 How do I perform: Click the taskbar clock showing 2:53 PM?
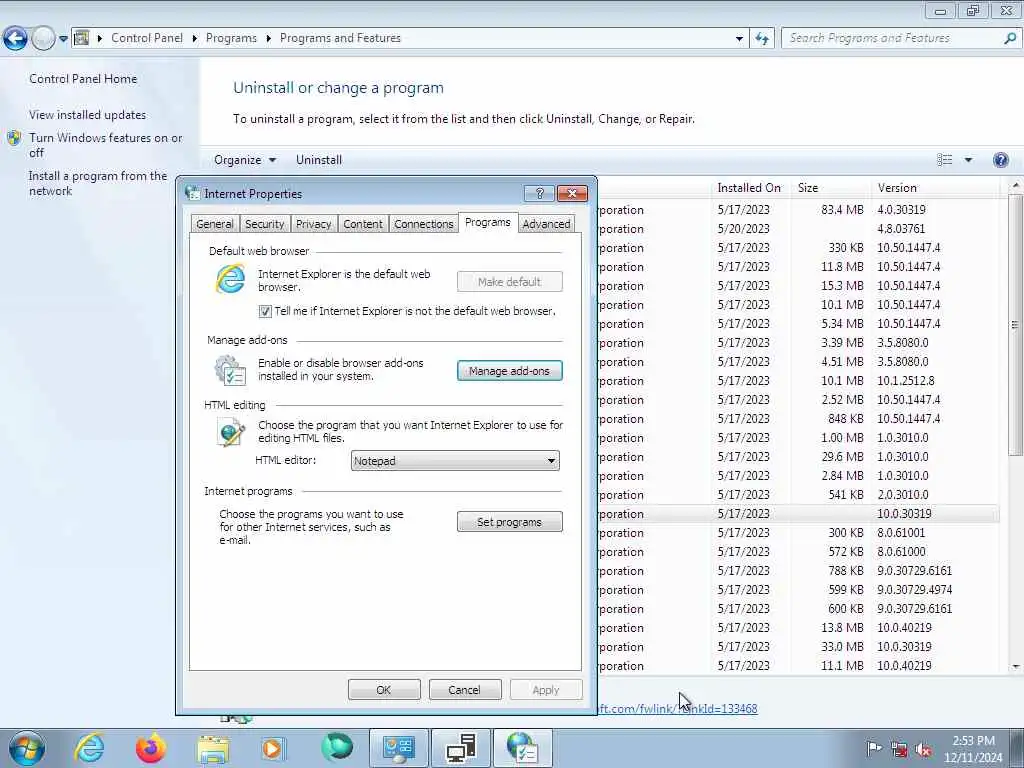973,749
